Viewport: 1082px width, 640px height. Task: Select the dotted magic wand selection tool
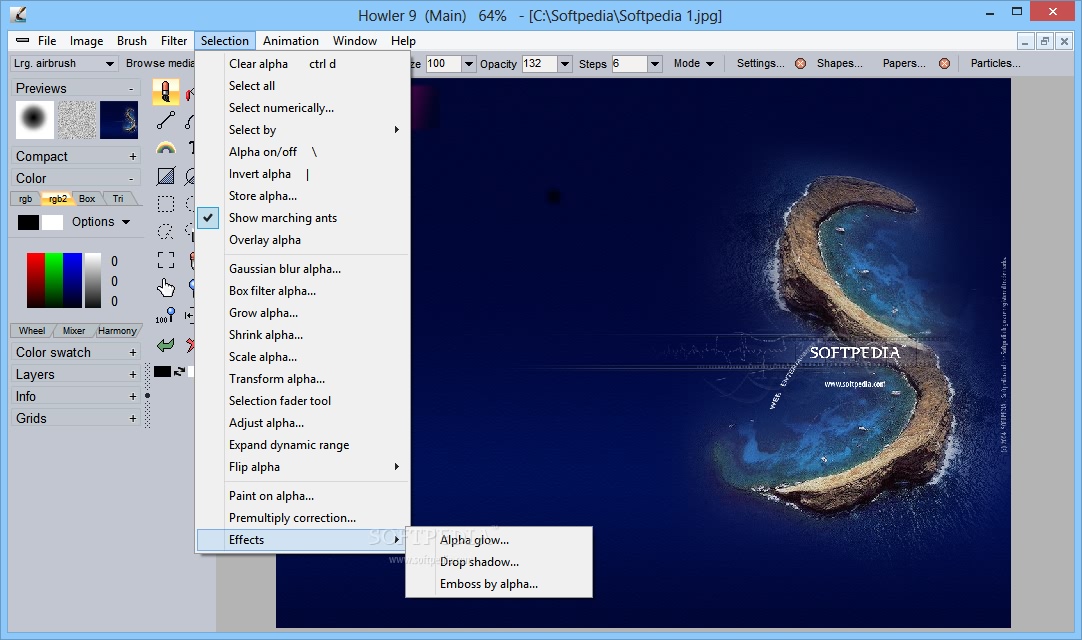pos(166,231)
